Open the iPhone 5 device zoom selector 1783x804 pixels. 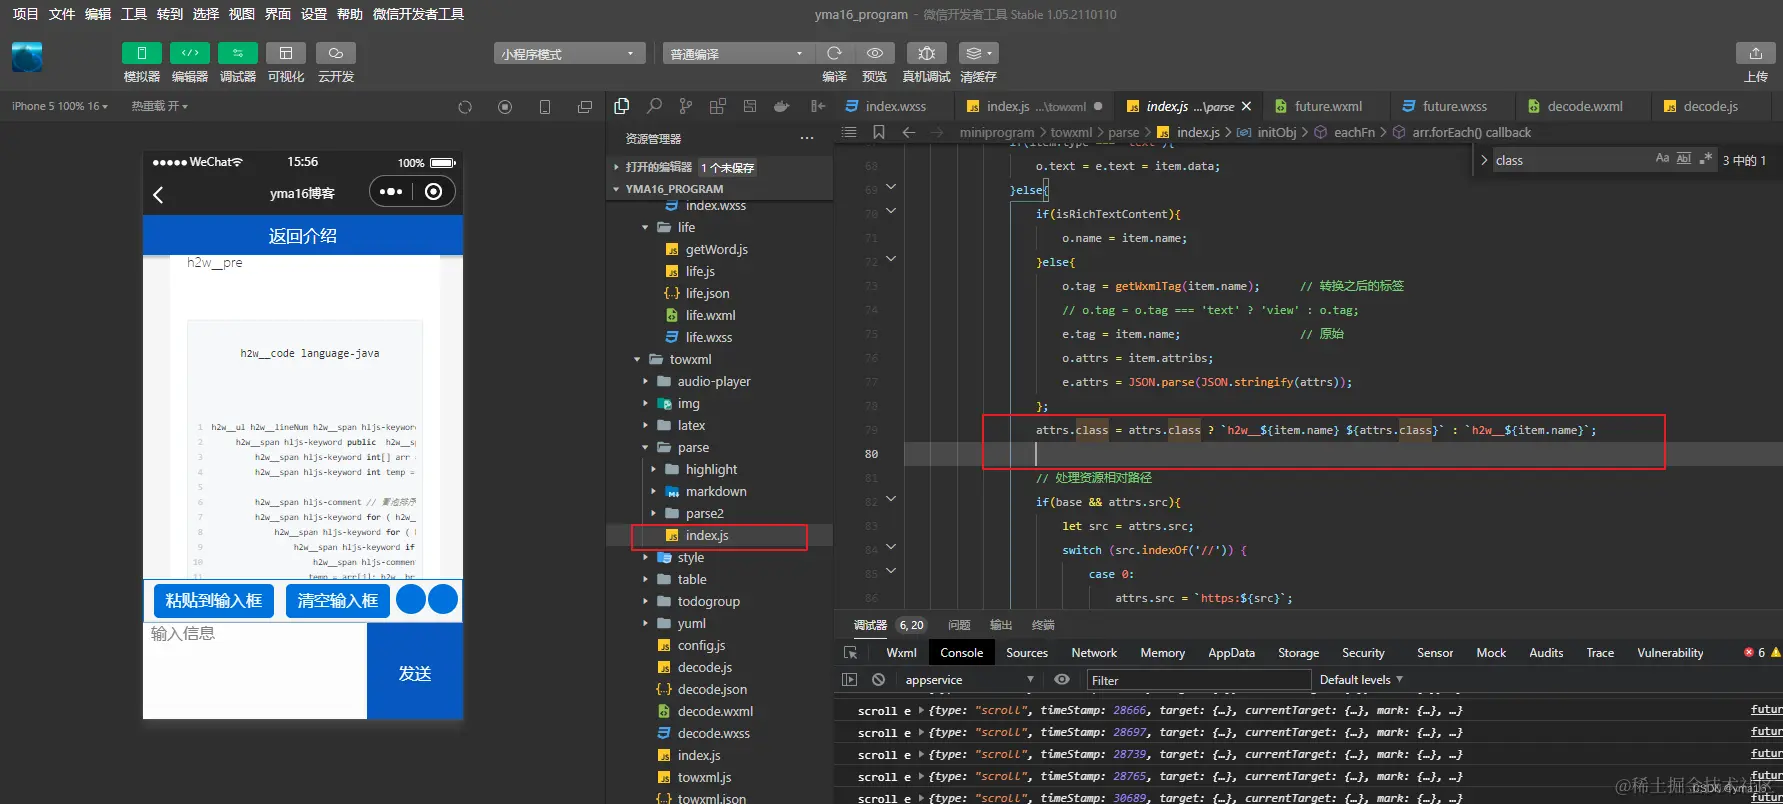[60, 106]
